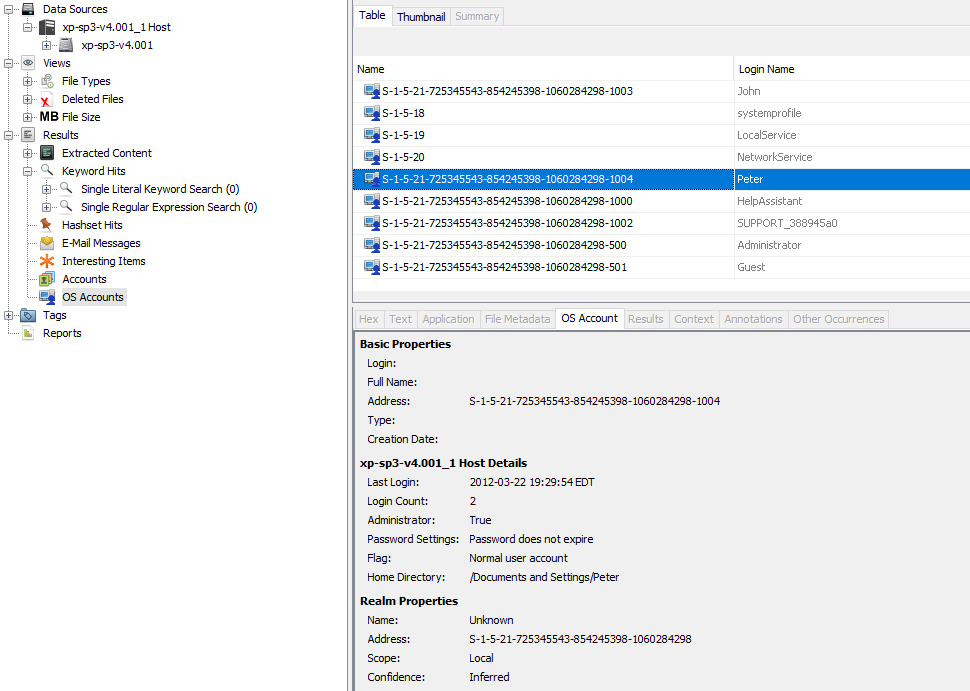Sort results by the Name column header
This screenshot has height=691, width=970.
point(369,69)
